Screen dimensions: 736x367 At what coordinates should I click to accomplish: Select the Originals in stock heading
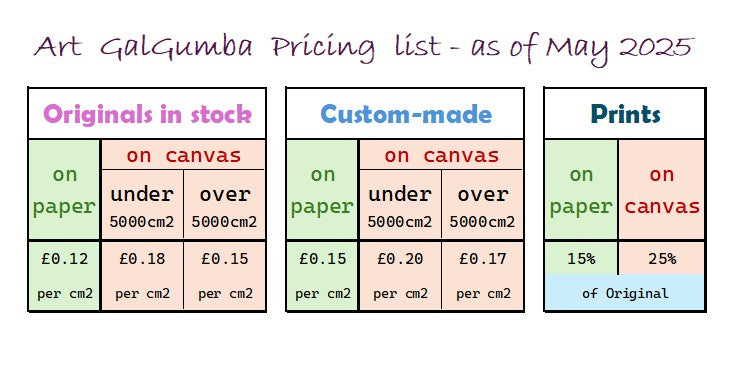(147, 114)
